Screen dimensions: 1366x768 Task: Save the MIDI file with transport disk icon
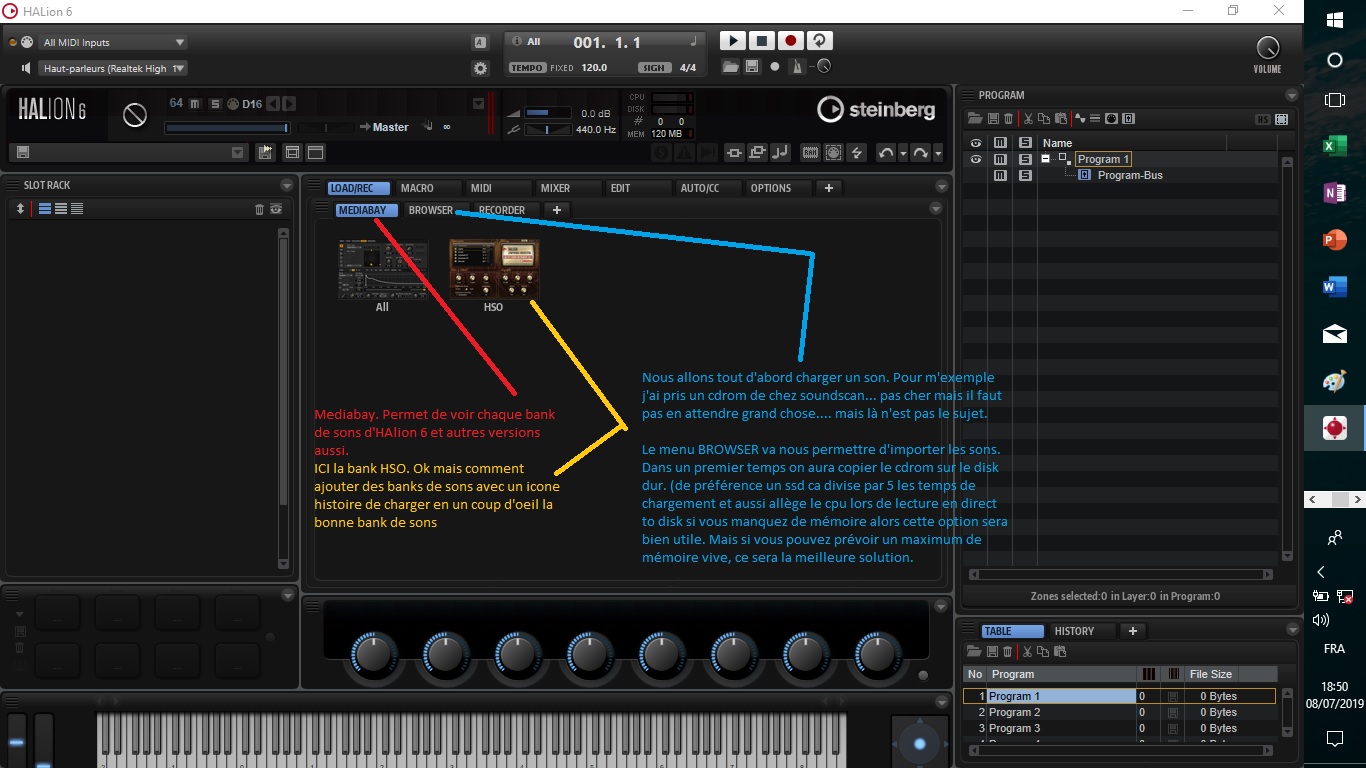[x=751, y=67]
